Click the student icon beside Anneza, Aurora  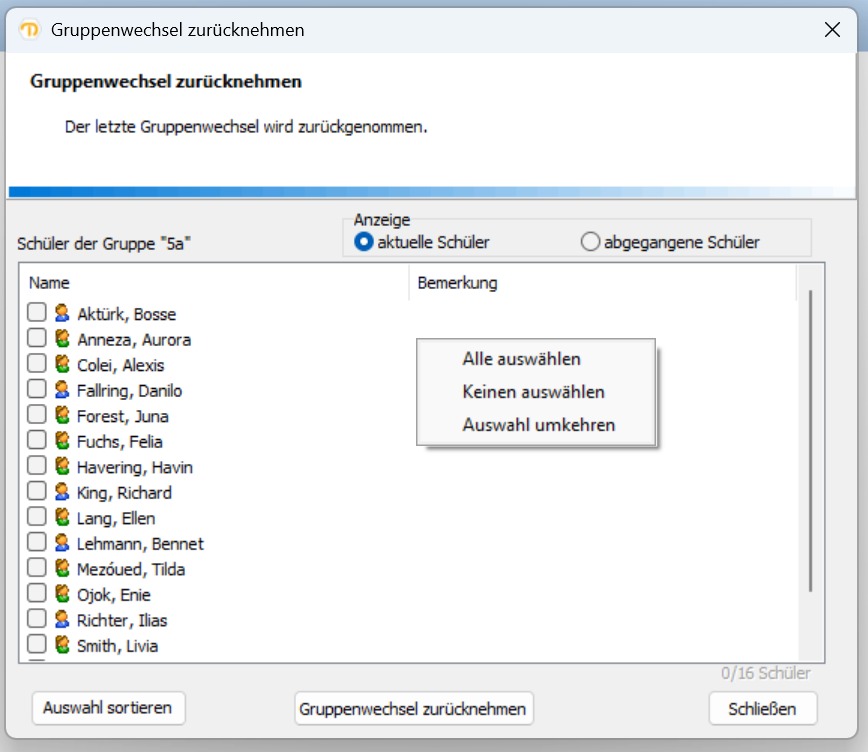coord(62,339)
